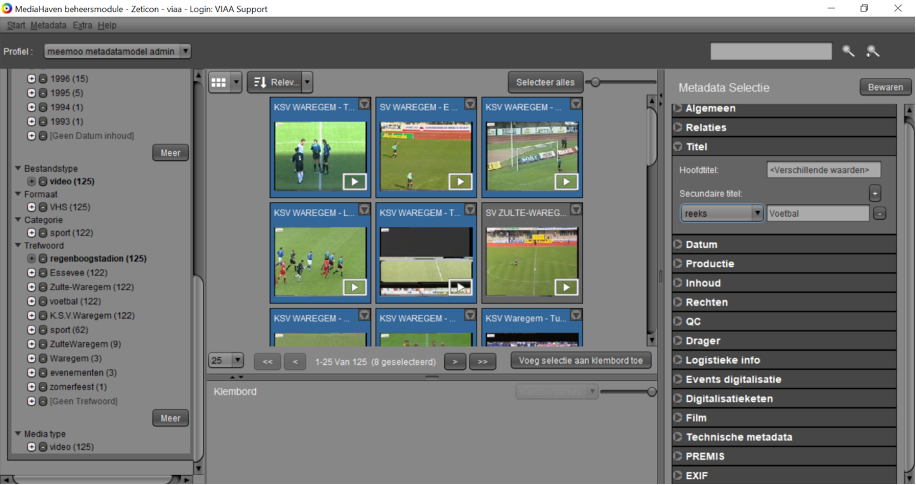Play KSV WAREGEM - L... video
Viewport: 916px width, 485px height.
click(x=355, y=287)
